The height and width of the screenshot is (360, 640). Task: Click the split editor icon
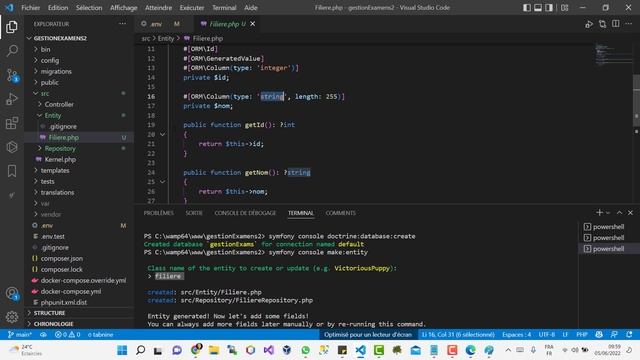click(x=616, y=24)
